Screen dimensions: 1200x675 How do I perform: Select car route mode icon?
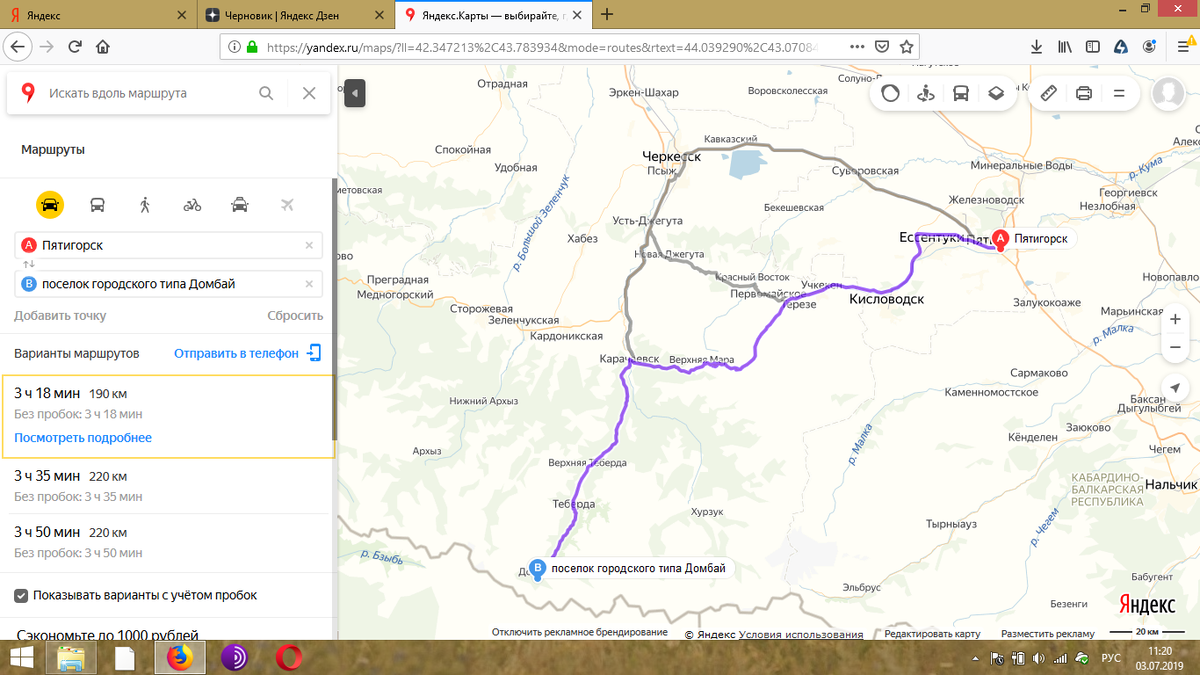(50, 205)
